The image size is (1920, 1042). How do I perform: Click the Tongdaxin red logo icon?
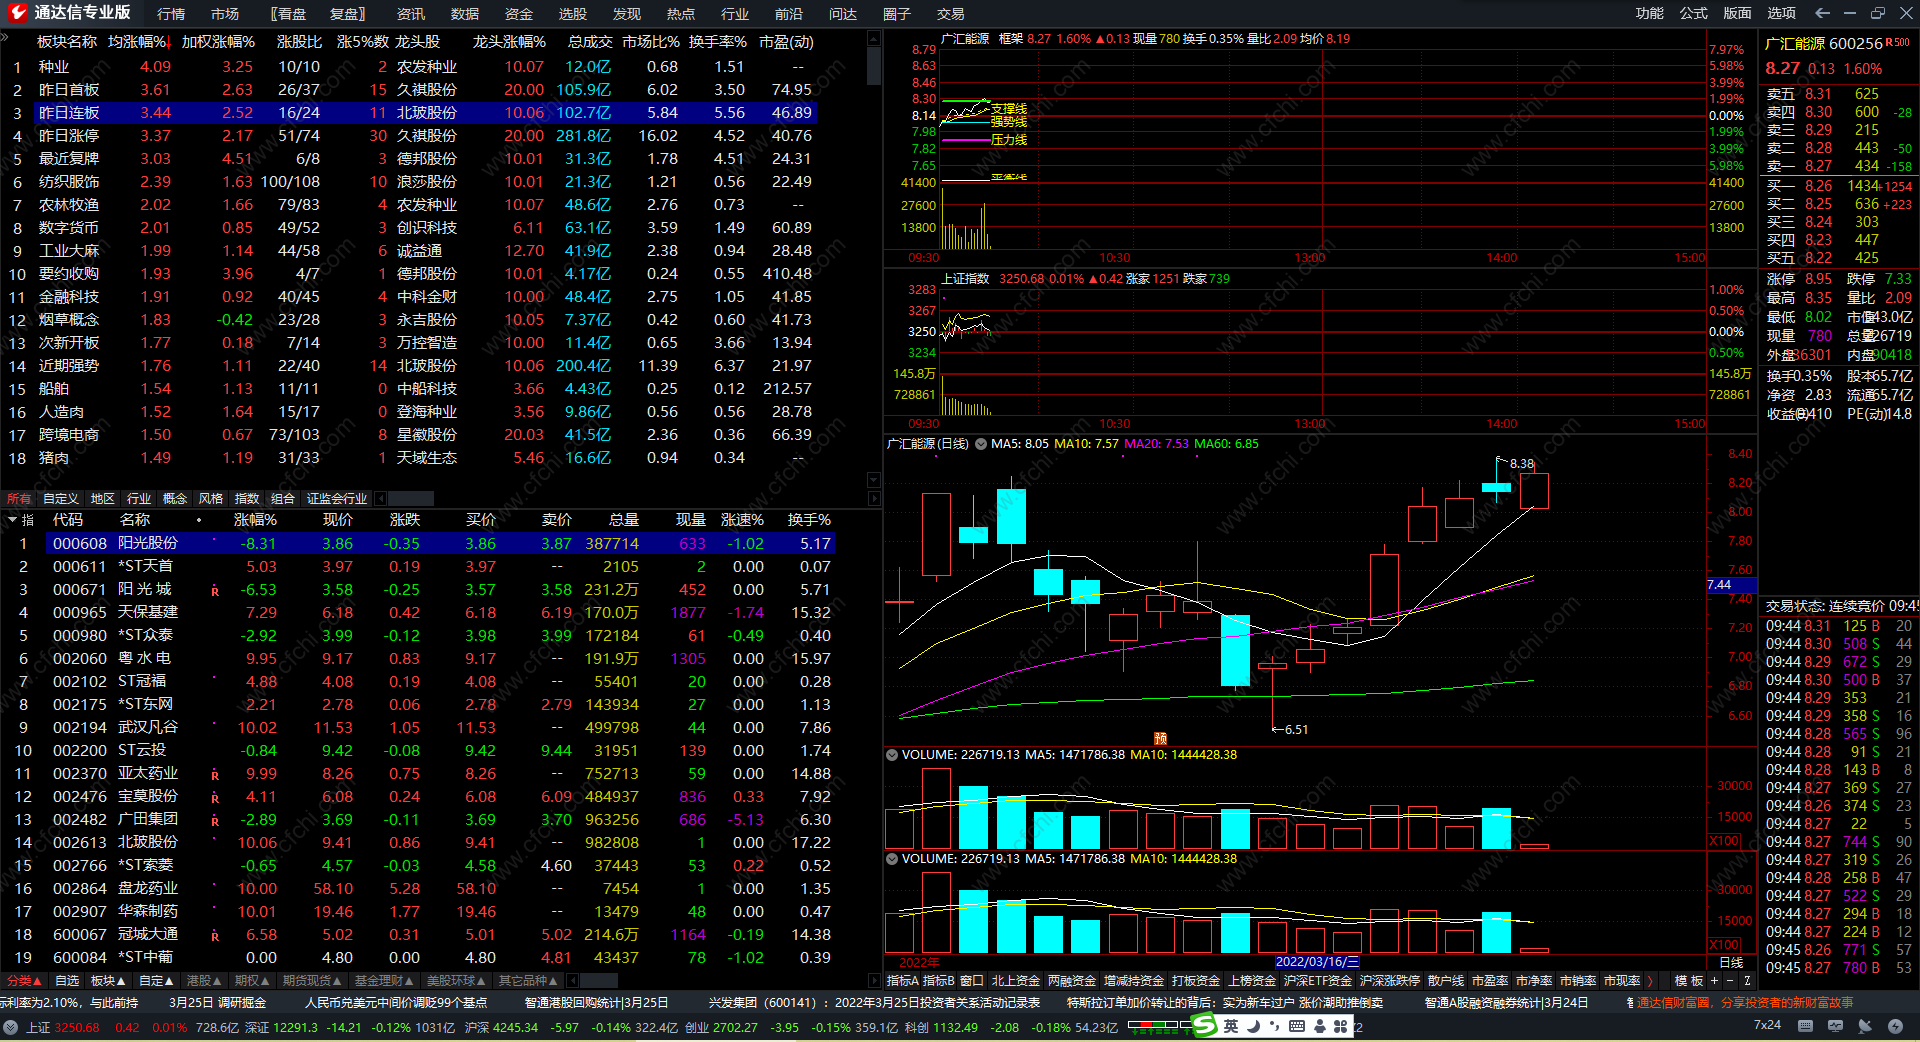(x=16, y=13)
